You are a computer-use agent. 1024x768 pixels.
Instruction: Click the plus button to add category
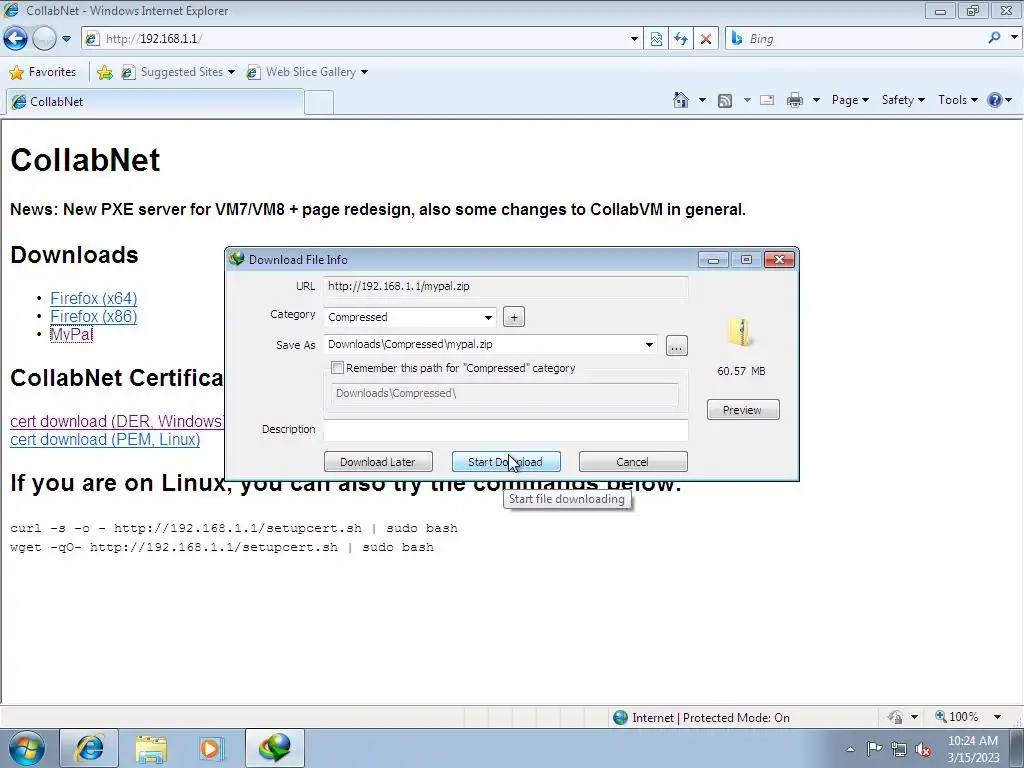(514, 317)
